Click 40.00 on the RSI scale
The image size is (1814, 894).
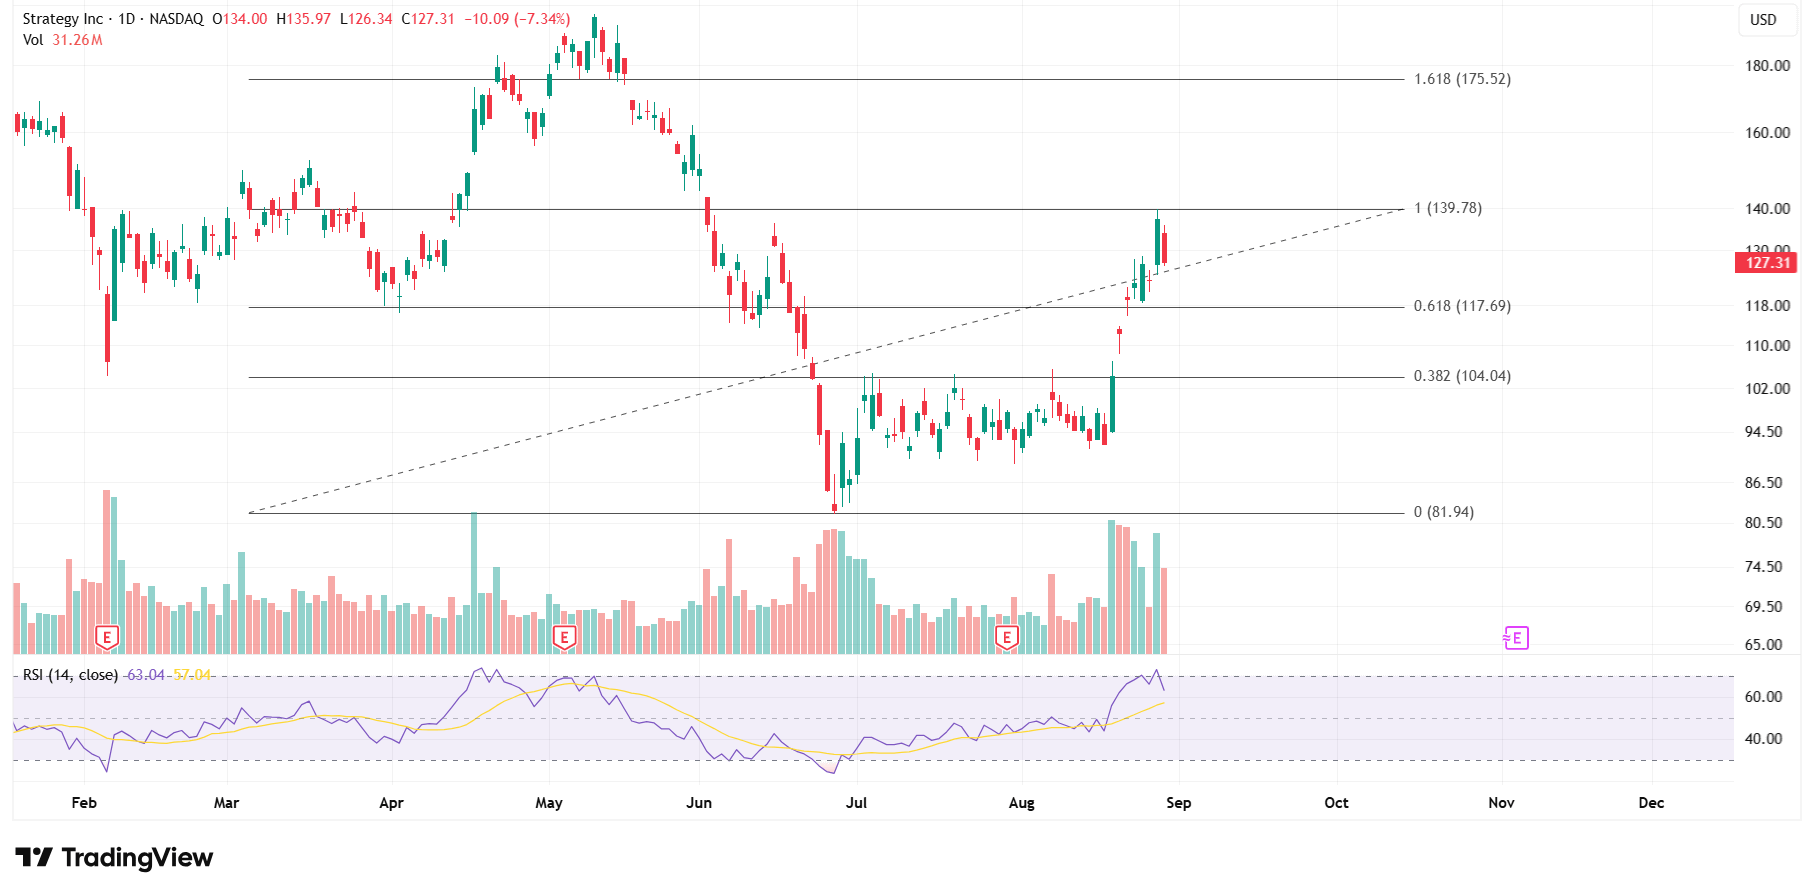[1764, 739]
